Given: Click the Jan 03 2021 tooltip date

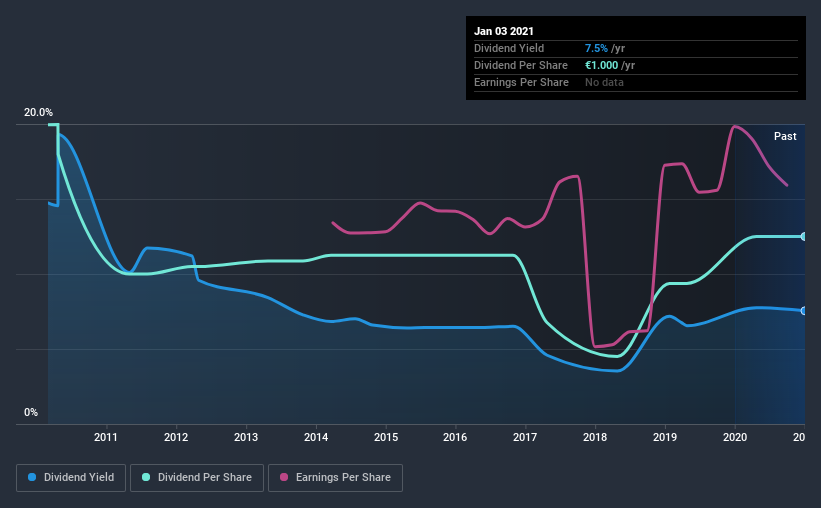Looking at the screenshot, I should (504, 31).
